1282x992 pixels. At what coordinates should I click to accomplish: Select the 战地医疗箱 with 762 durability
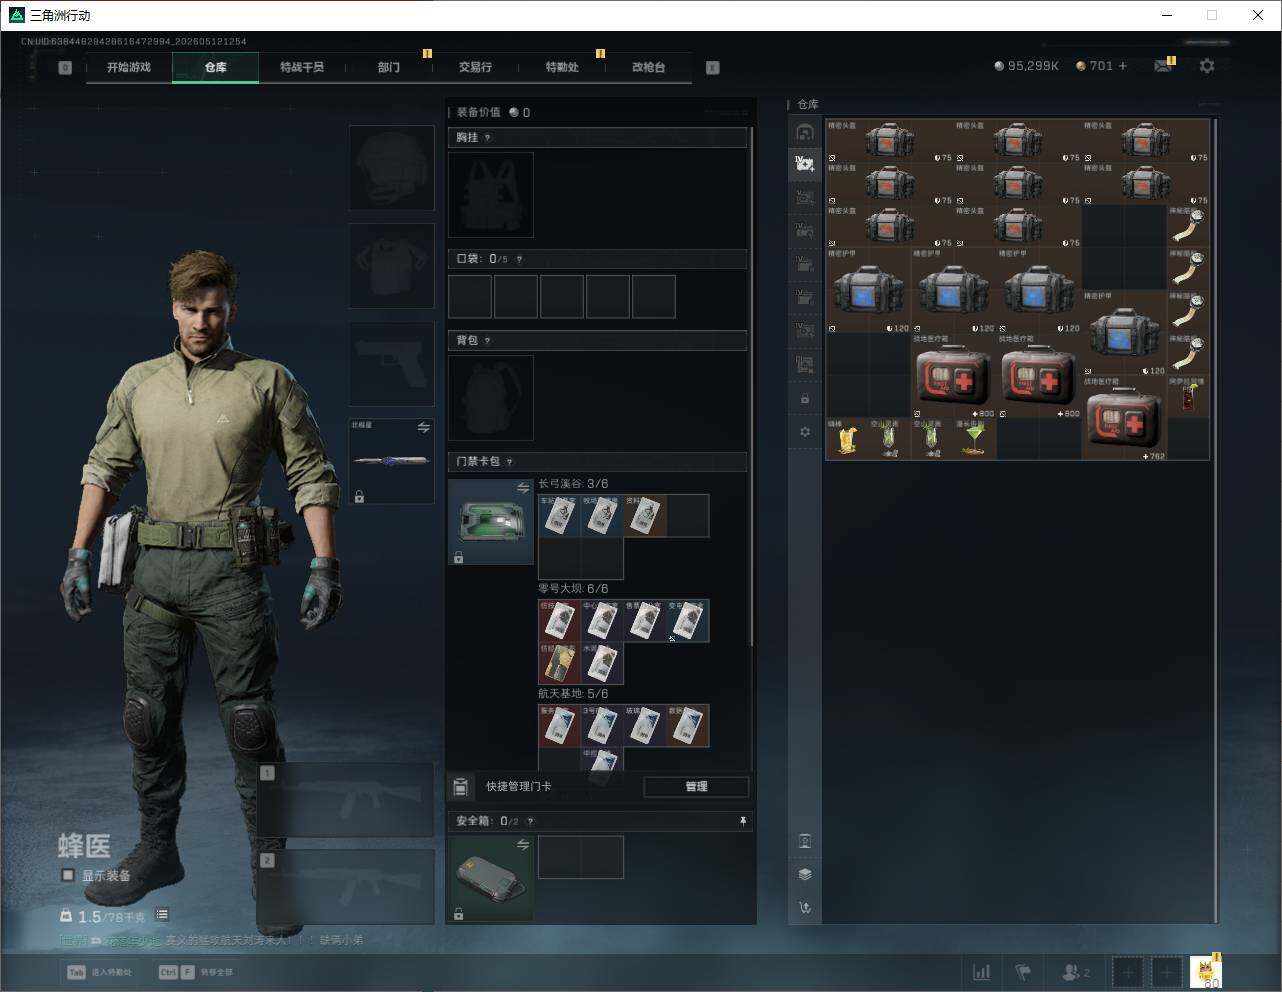pos(1124,418)
